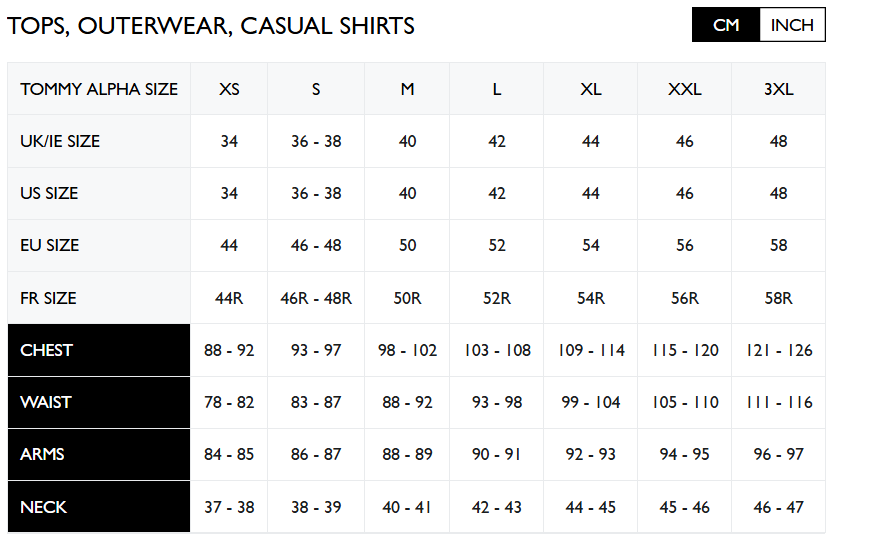The width and height of the screenshot is (881, 551).
Task: Click the WAIST row header
Action: (99, 402)
